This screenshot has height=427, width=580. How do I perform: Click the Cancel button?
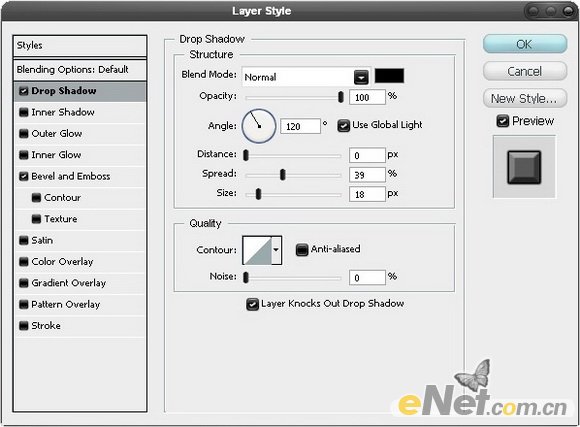pos(525,71)
